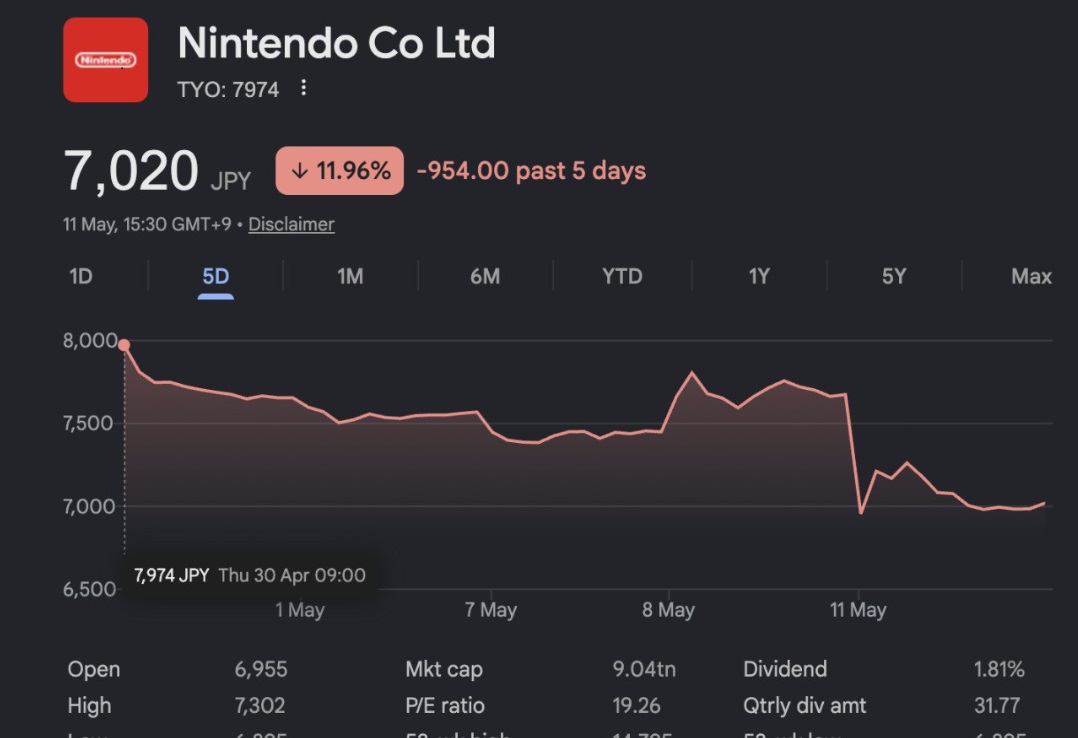The image size is (1078, 738).
Task: Switch chart to 1M range
Action: (350, 276)
